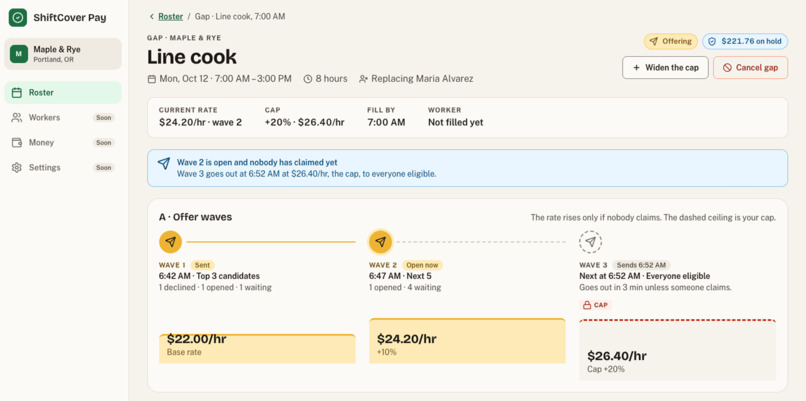Click the Line cook heading
The height and width of the screenshot is (401, 806).
tap(192, 57)
